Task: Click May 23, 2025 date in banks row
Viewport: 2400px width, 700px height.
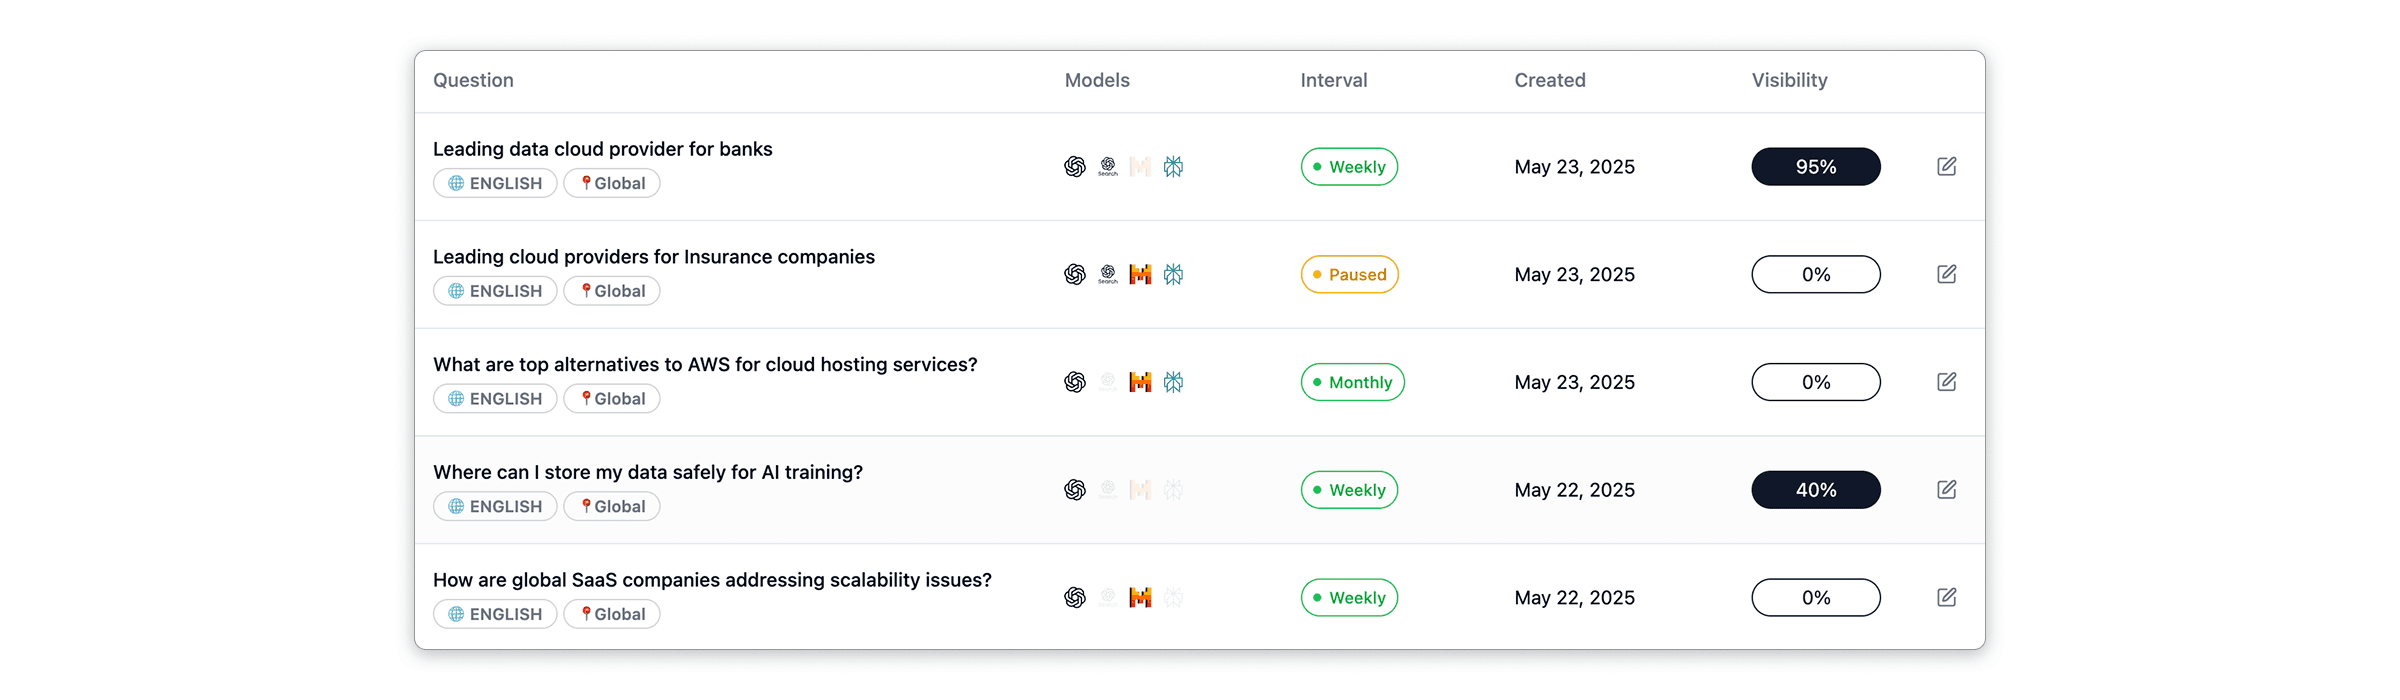Action: click(1574, 167)
